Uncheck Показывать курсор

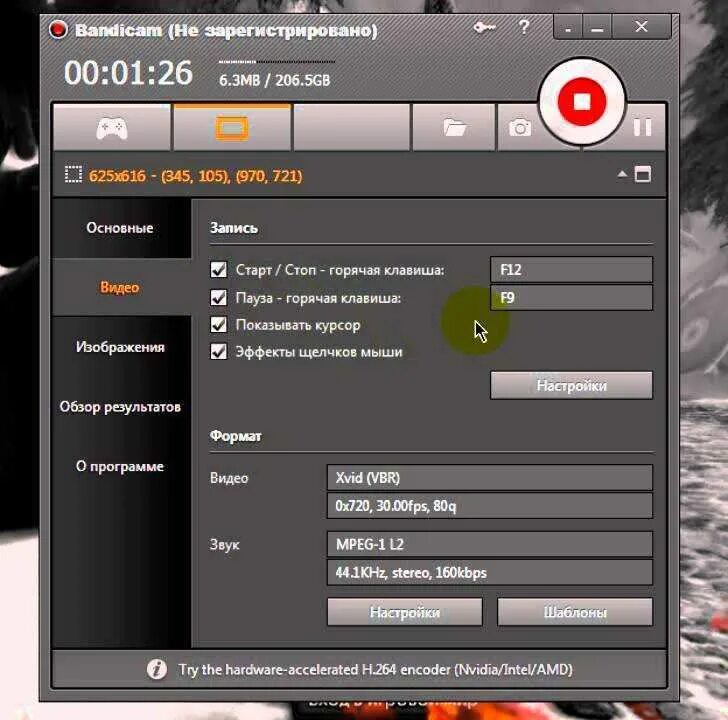coord(219,324)
